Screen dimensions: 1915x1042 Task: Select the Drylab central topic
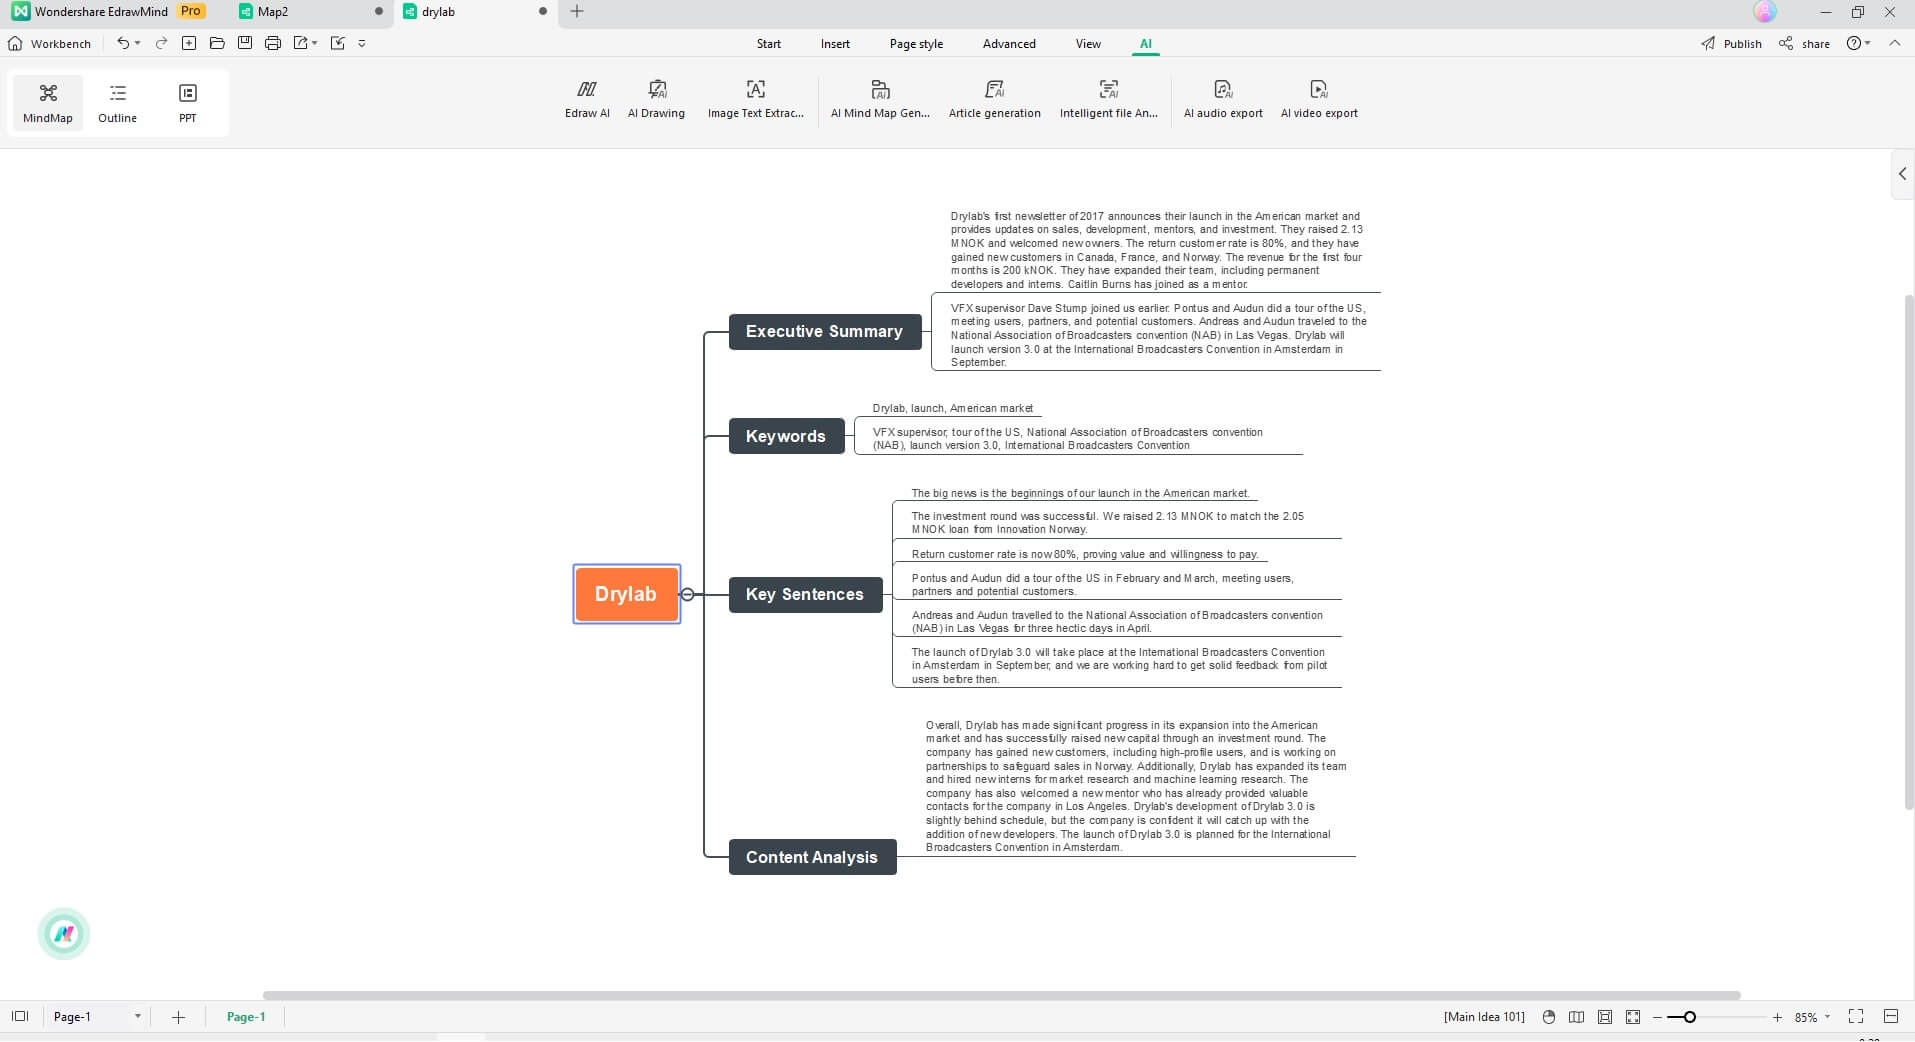click(627, 594)
